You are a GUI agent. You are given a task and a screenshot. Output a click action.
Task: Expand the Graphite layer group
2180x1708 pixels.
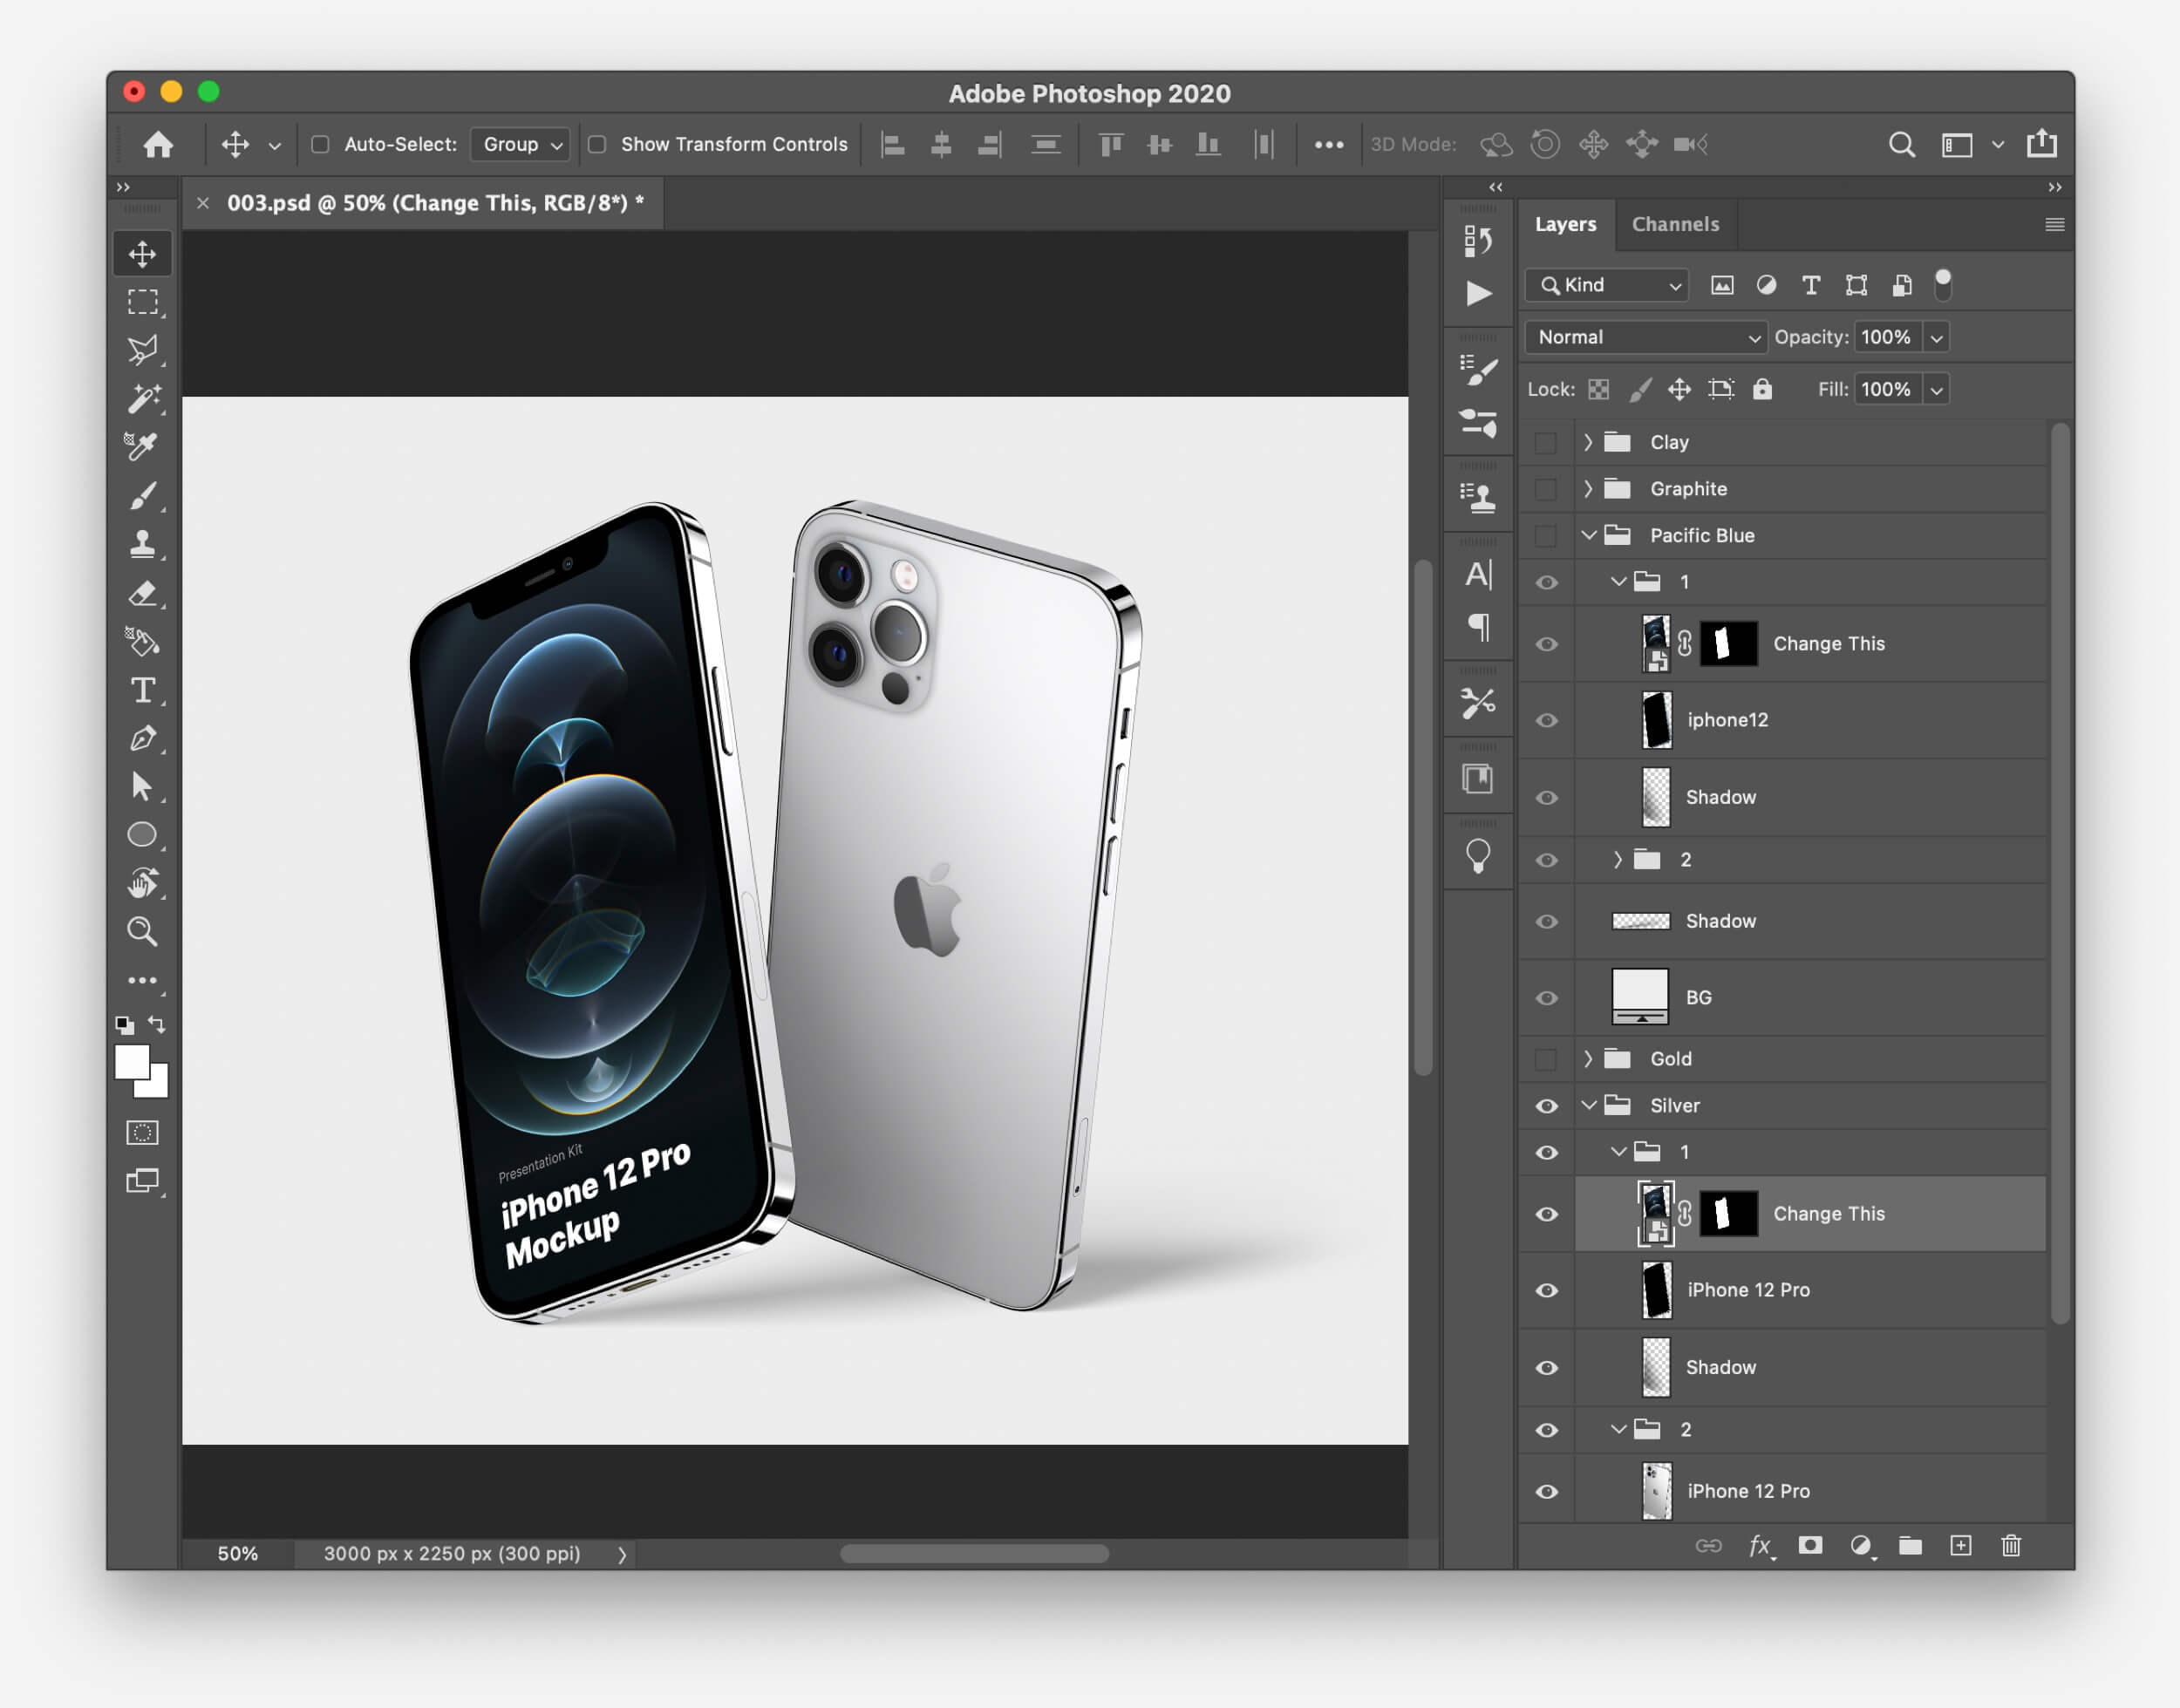1588,489
